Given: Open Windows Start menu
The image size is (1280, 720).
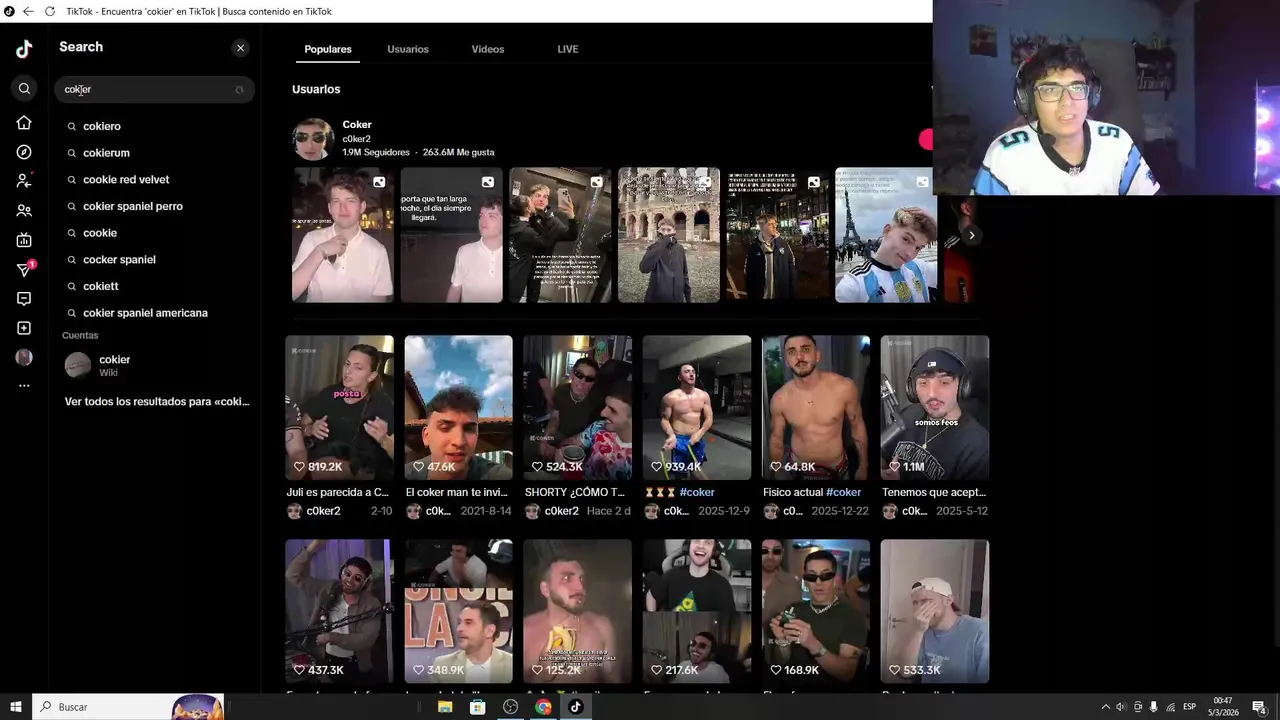Looking at the screenshot, I should point(16,707).
